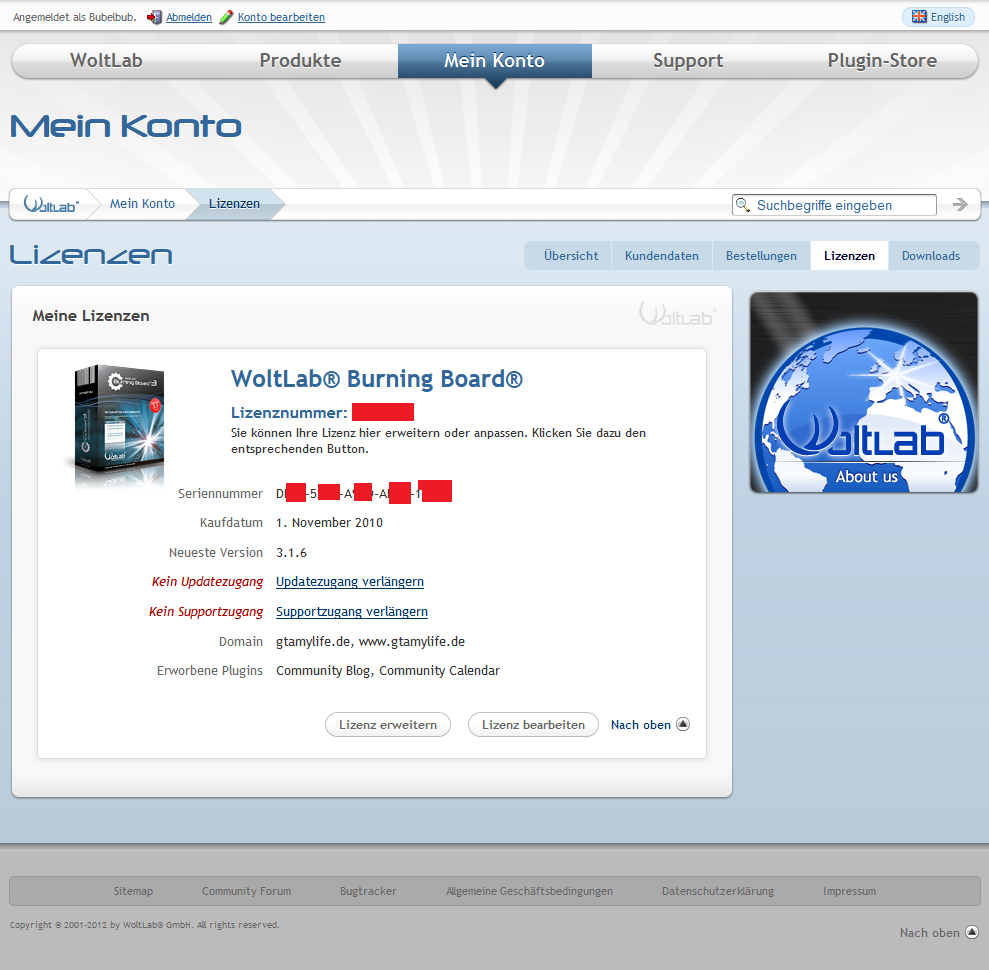
Task: Click the version value 3.1.6
Action: [x=291, y=552]
